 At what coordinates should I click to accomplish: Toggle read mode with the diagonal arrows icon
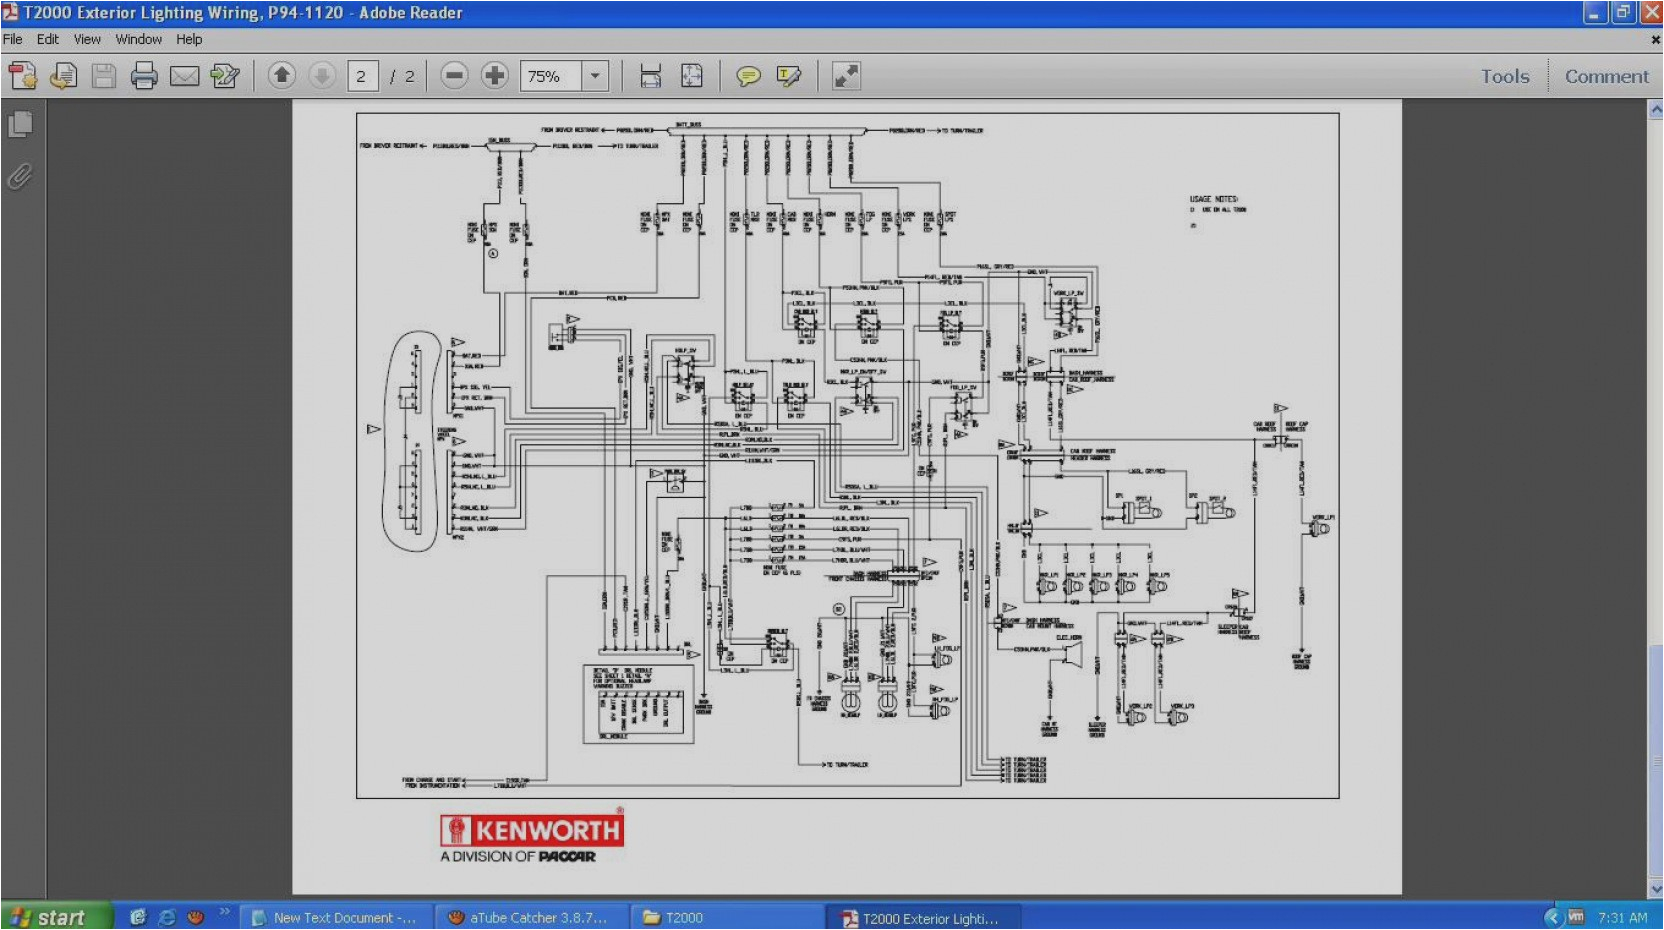pos(846,76)
